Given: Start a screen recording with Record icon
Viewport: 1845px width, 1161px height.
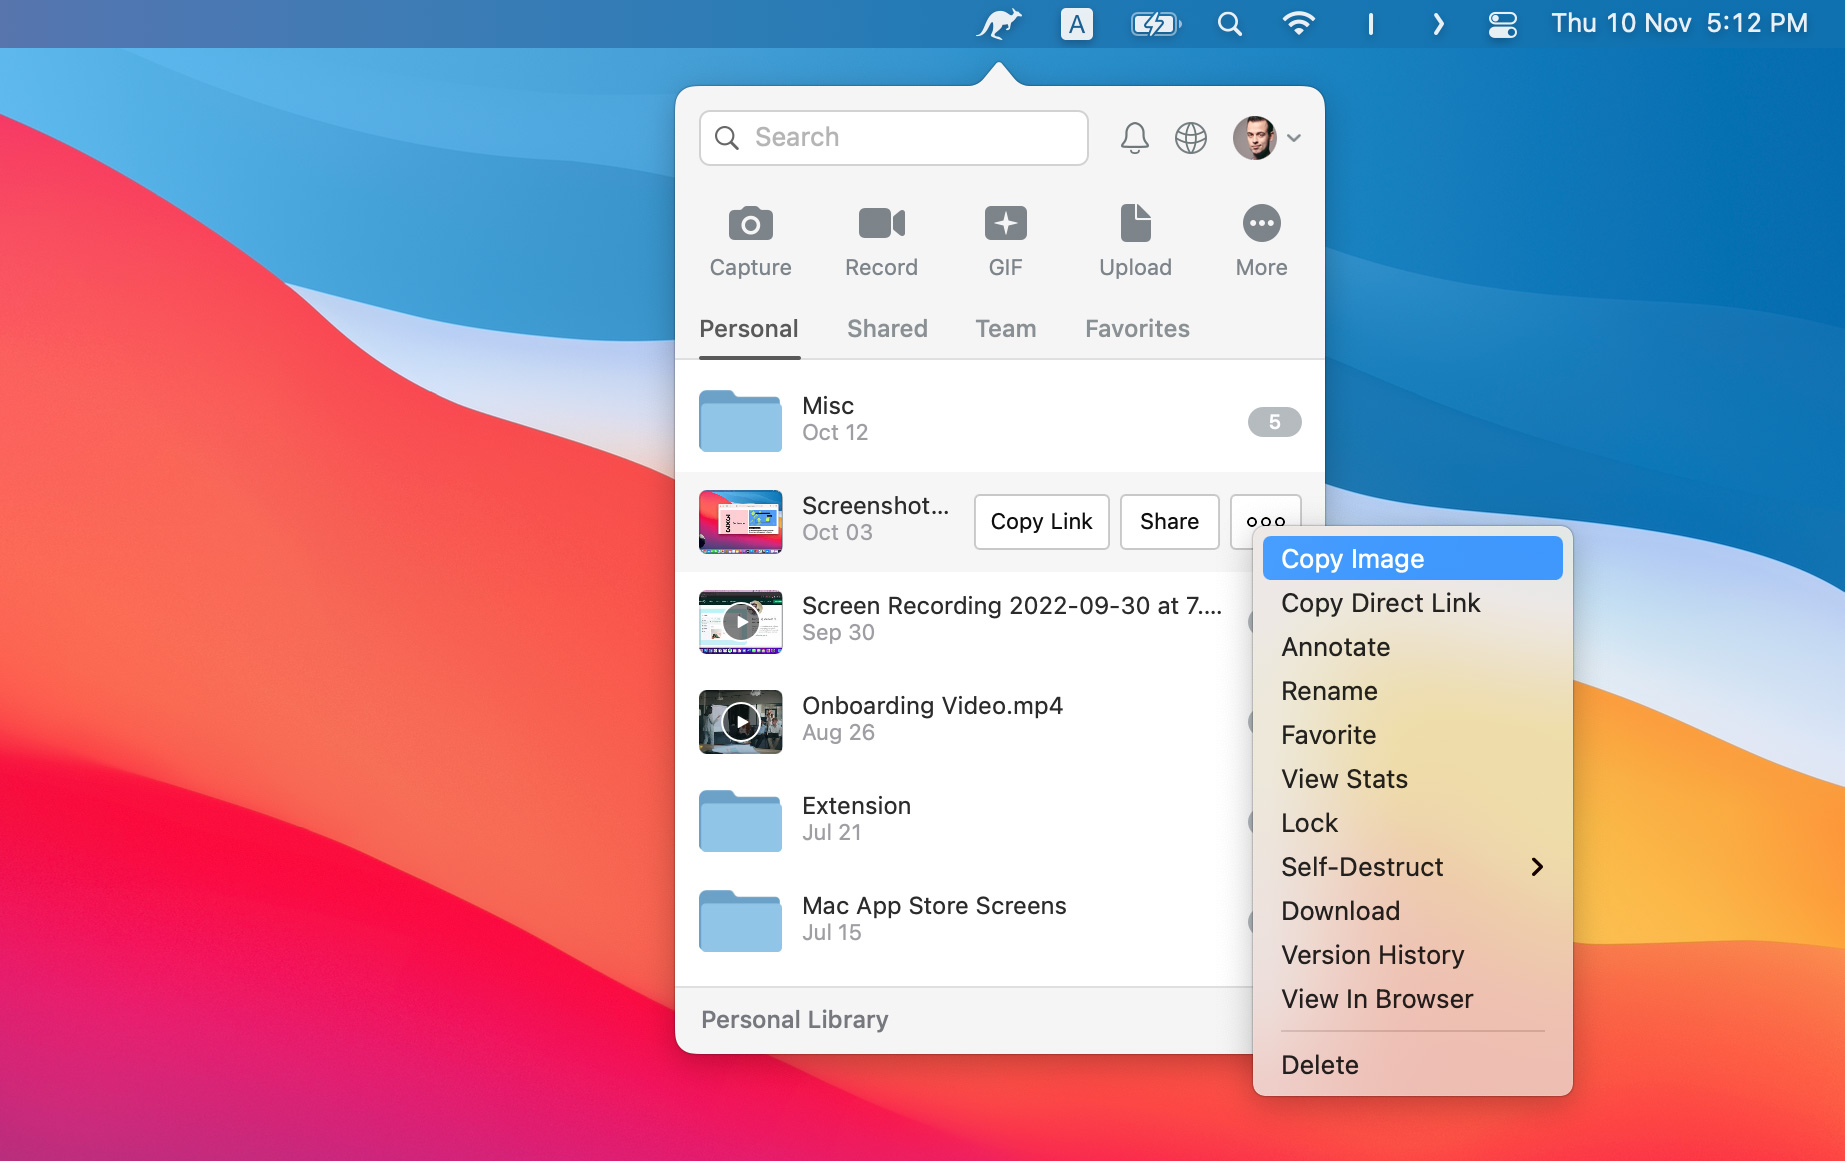Looking at the screenshot, I should coord(881,224).
